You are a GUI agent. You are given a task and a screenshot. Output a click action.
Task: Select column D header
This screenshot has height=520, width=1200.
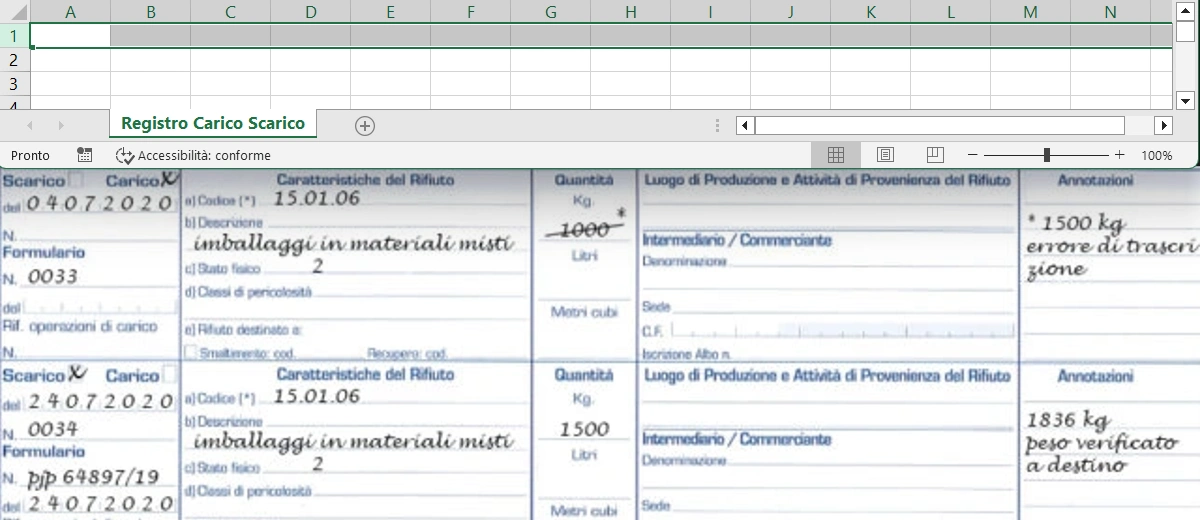tap(310, 12)
